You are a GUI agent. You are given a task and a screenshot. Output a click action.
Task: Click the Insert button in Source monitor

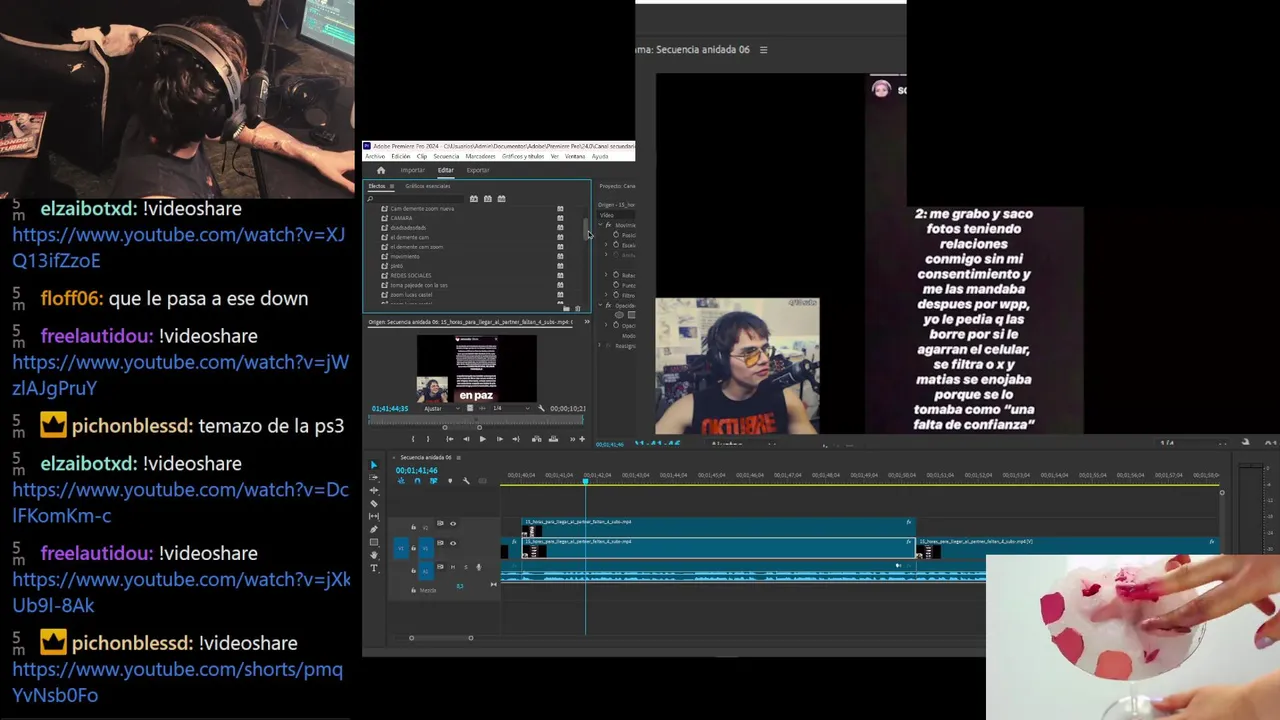coord(537,439)
